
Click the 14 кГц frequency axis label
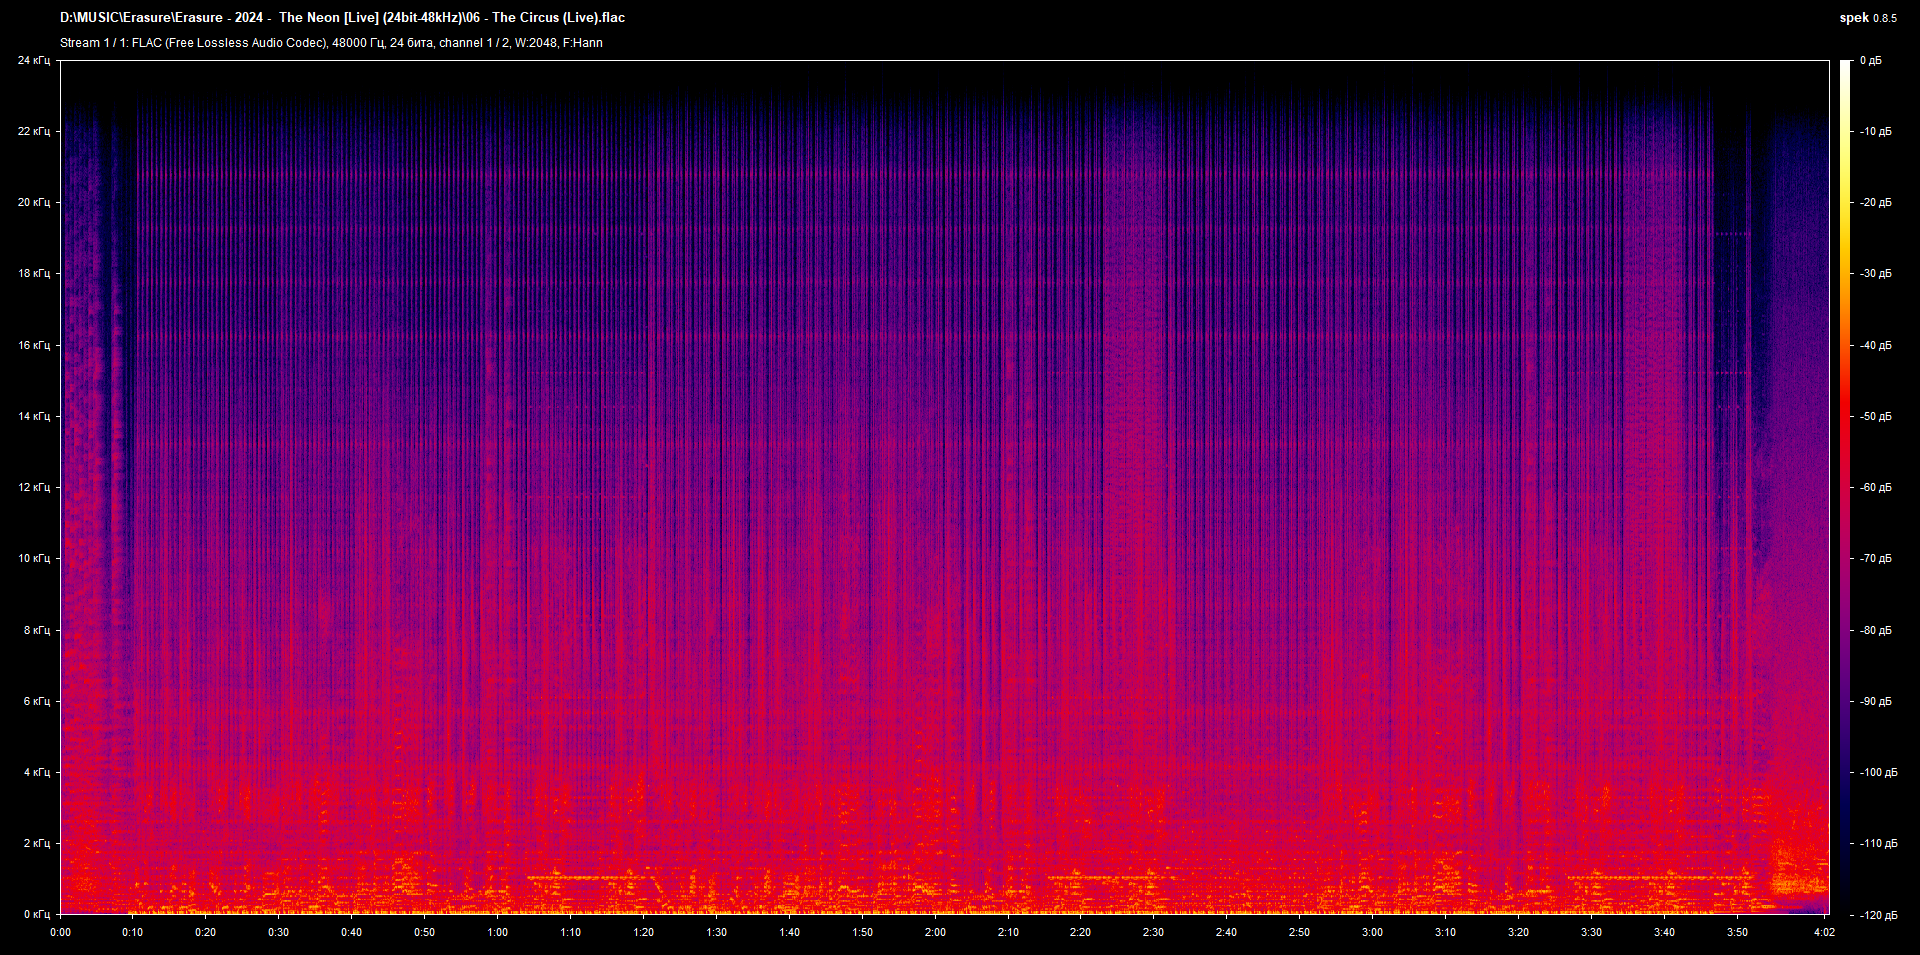(33, 417)
